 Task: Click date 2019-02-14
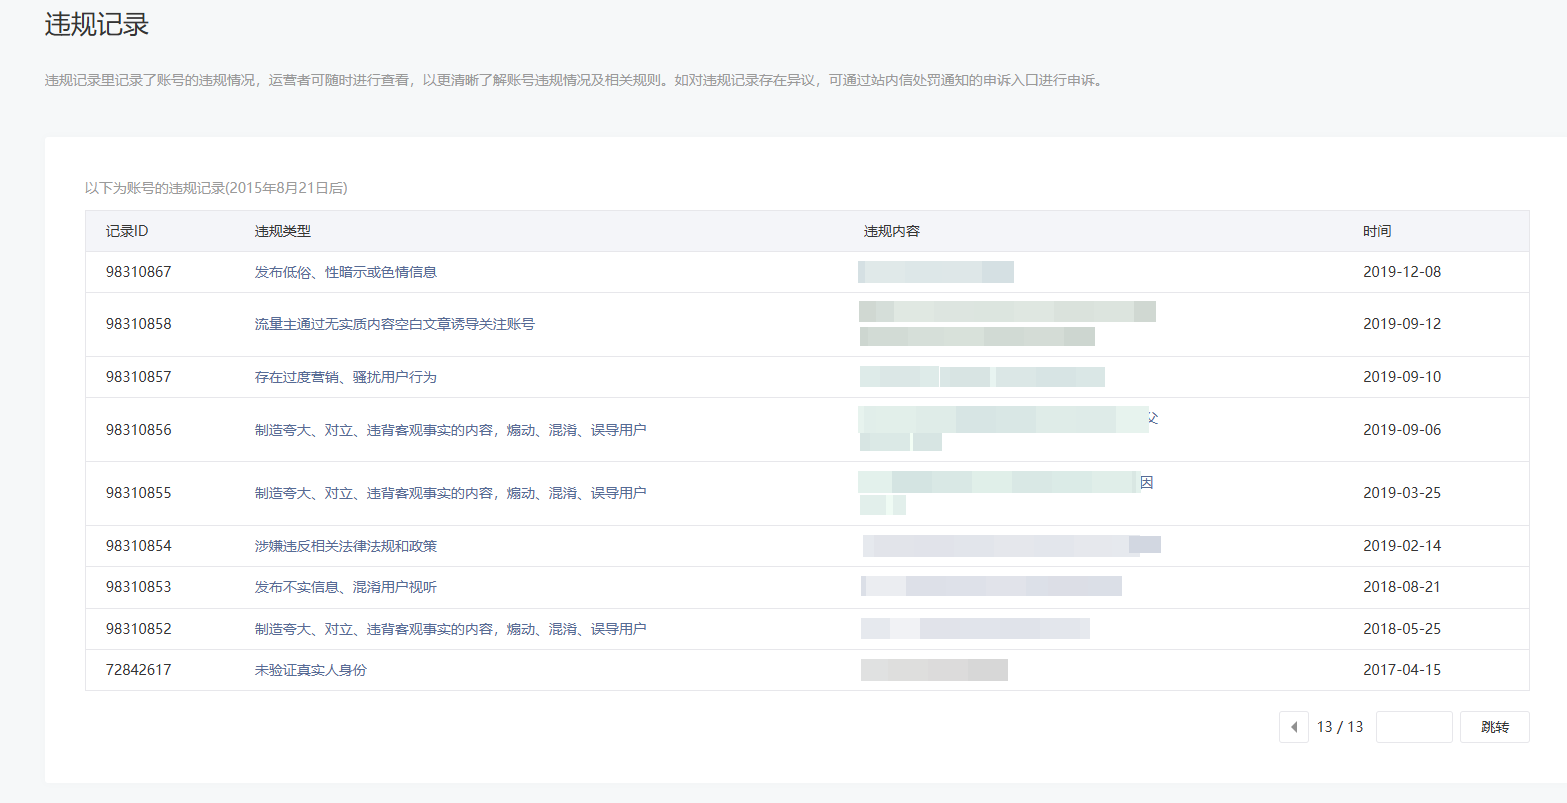pyautogui.click(x=1402, y=546)
